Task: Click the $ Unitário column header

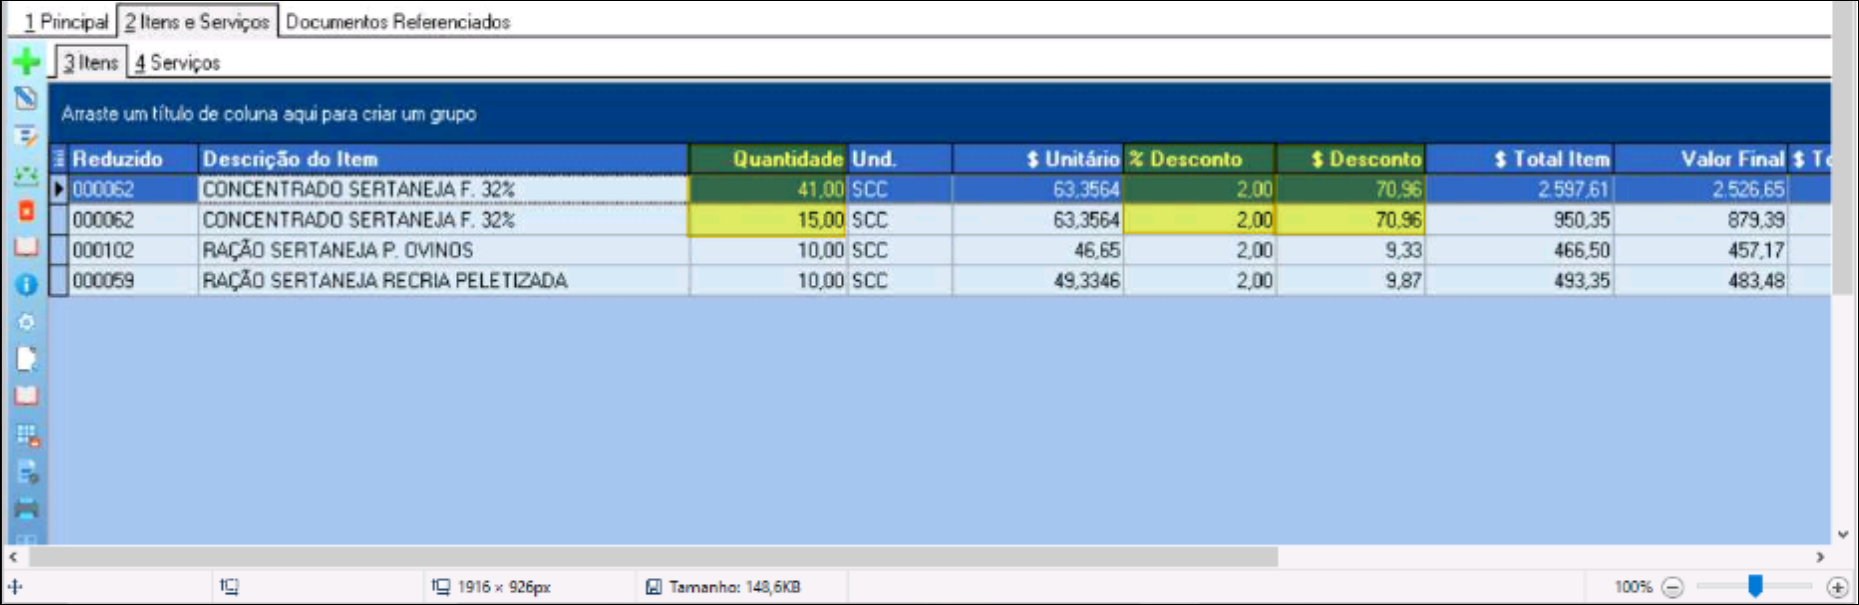Action: pos(1038,159)
